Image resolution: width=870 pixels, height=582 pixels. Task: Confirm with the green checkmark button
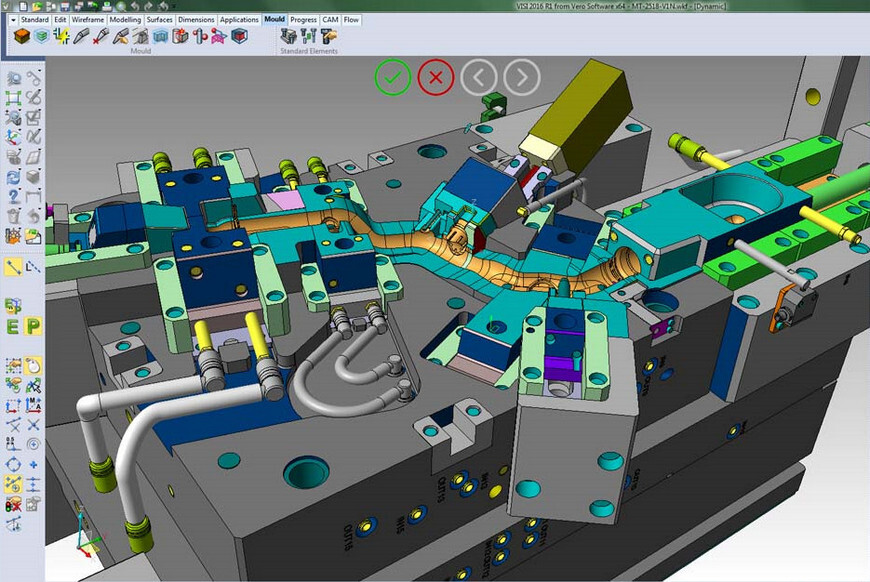392,77
